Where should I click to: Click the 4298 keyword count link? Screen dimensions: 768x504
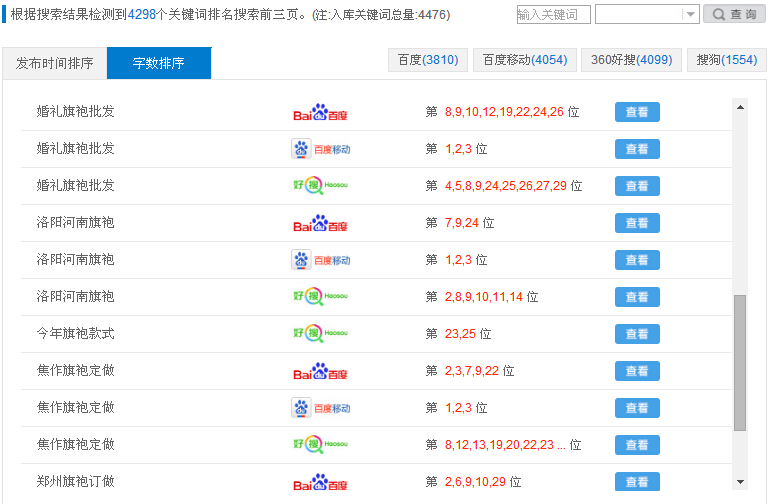pyautogui.click(x=142, y=15)
